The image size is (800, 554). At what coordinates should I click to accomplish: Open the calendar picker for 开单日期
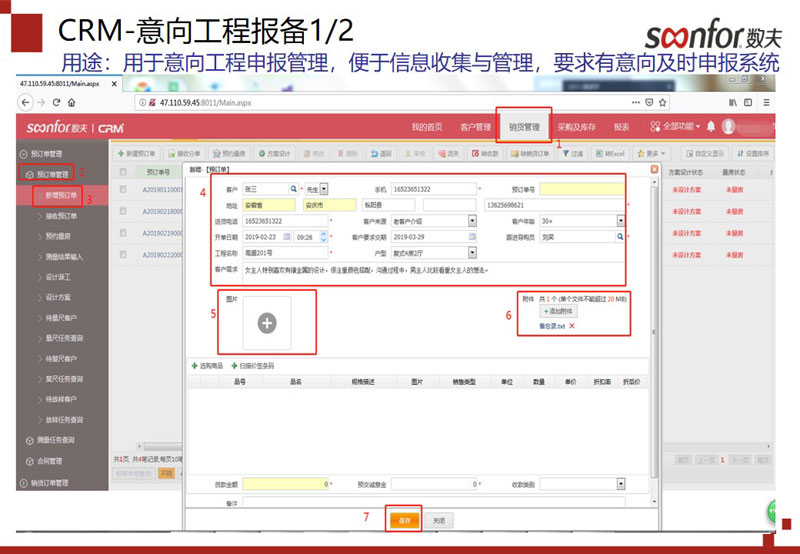tap(288, 237)
